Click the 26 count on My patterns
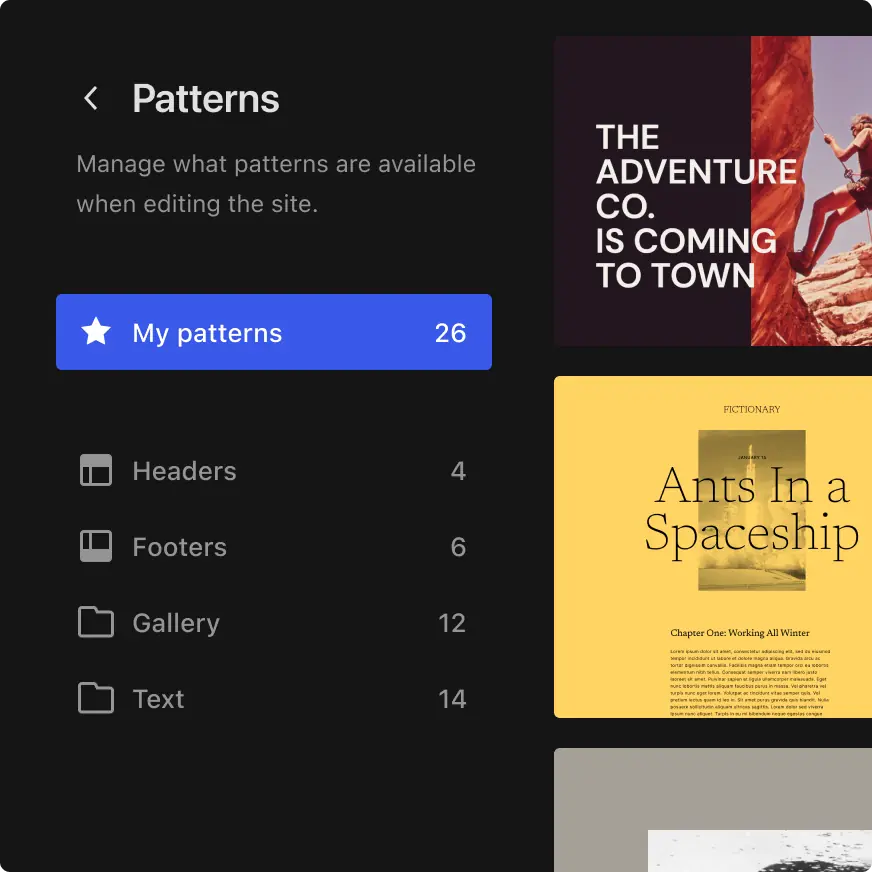Viewport: 872px width, 872px height. pyautogui.click(x=450, y=333)
